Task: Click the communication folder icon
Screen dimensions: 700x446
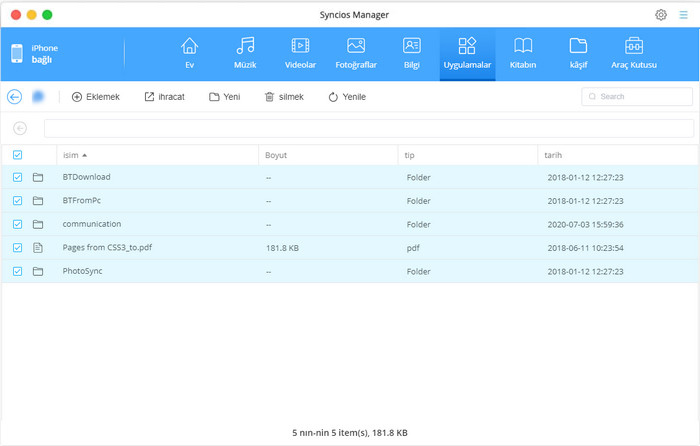Action: click(x=38, y=224)
